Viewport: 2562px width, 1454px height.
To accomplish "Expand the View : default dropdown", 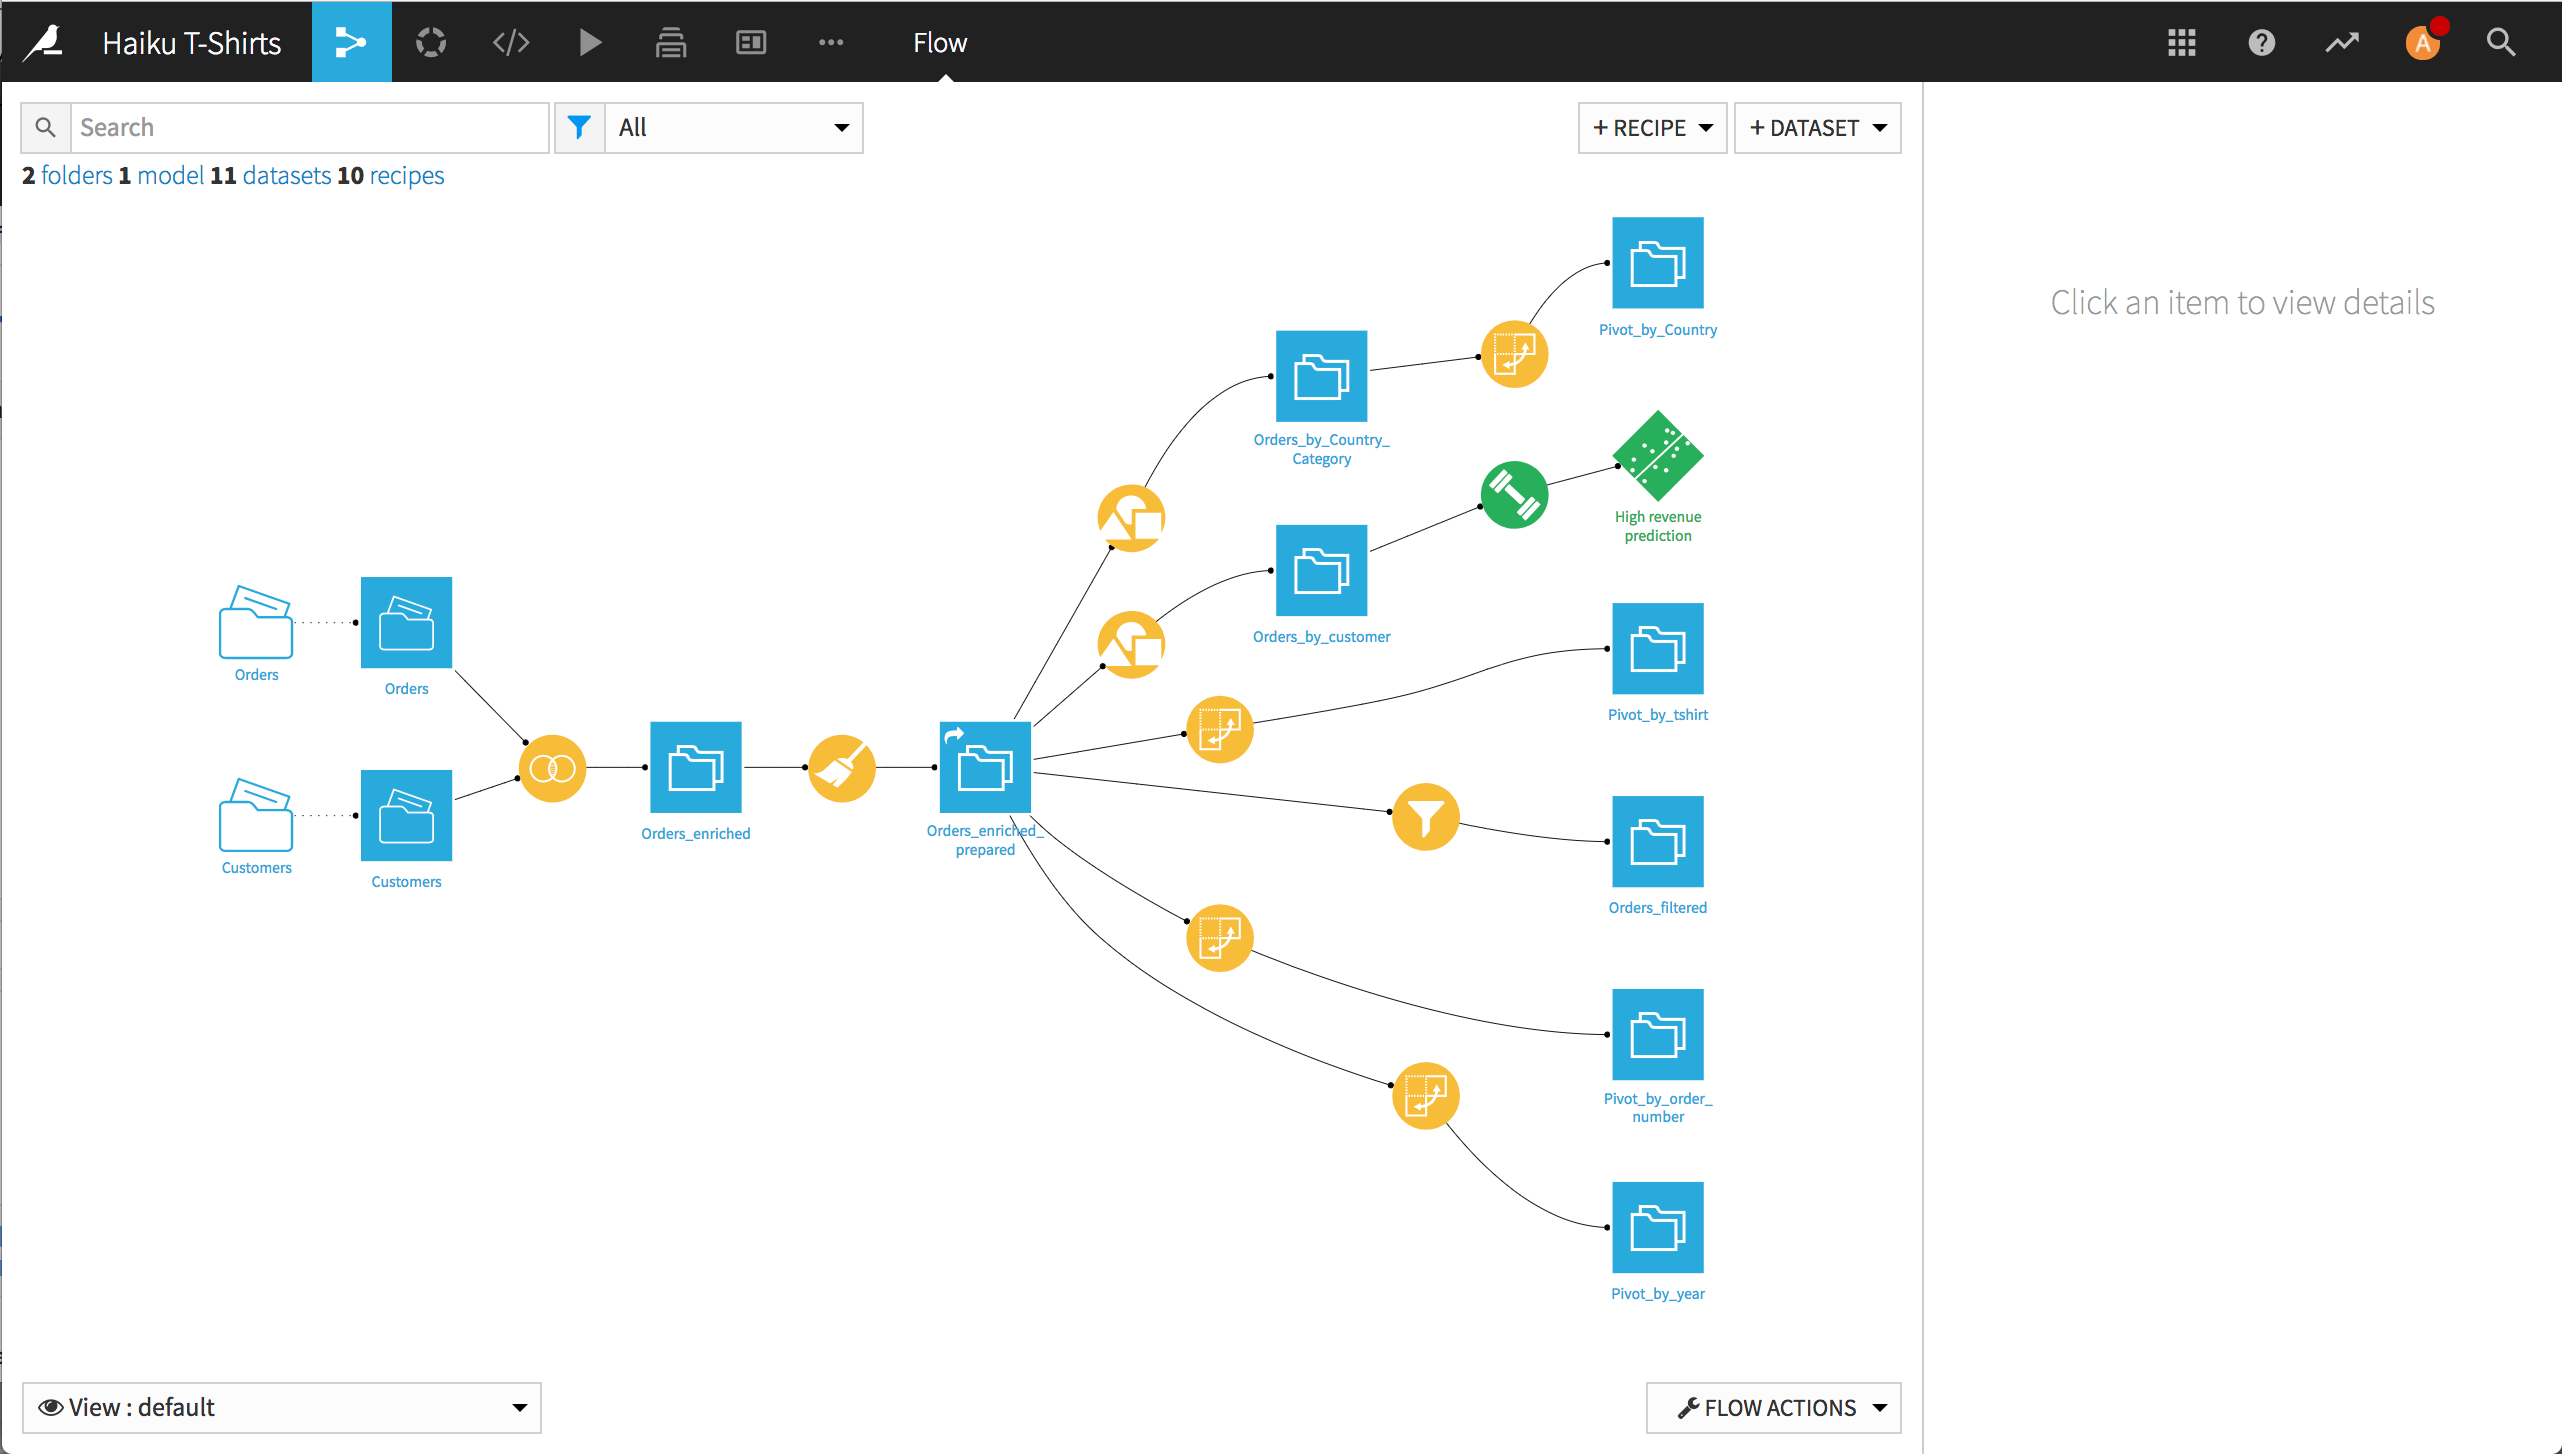I will point(281,1407).
